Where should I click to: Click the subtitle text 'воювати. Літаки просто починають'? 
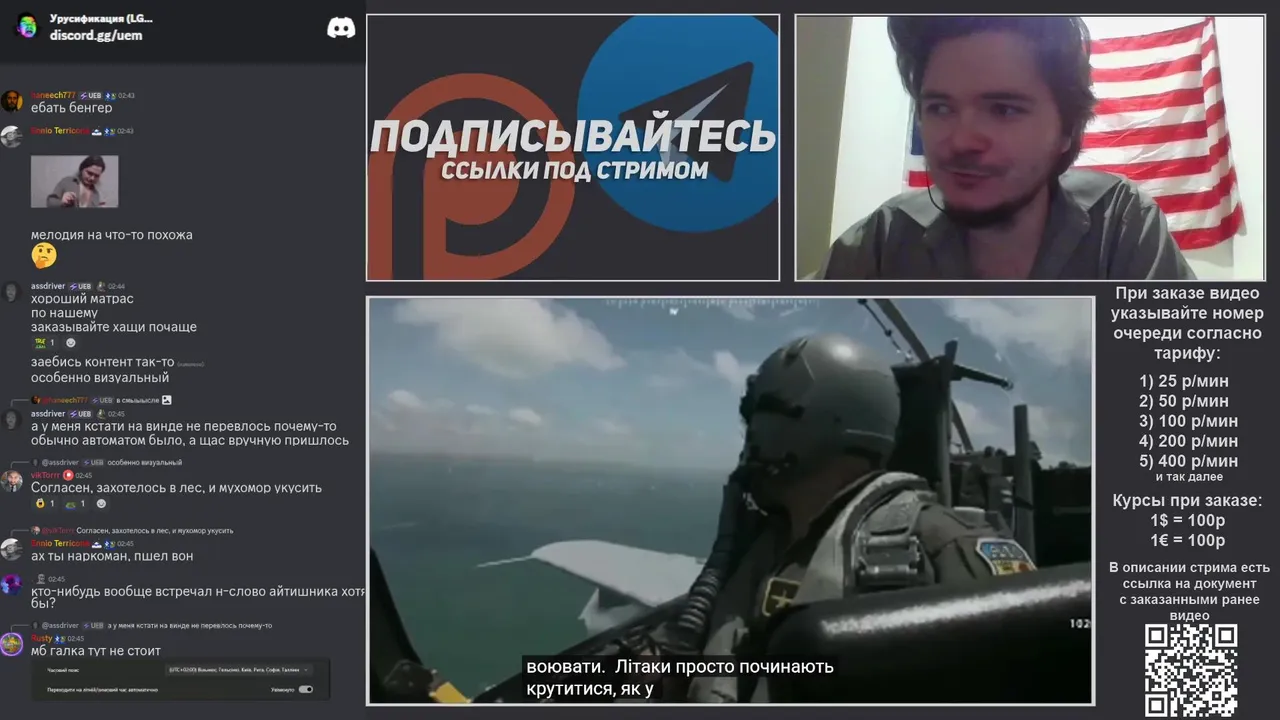680,666
